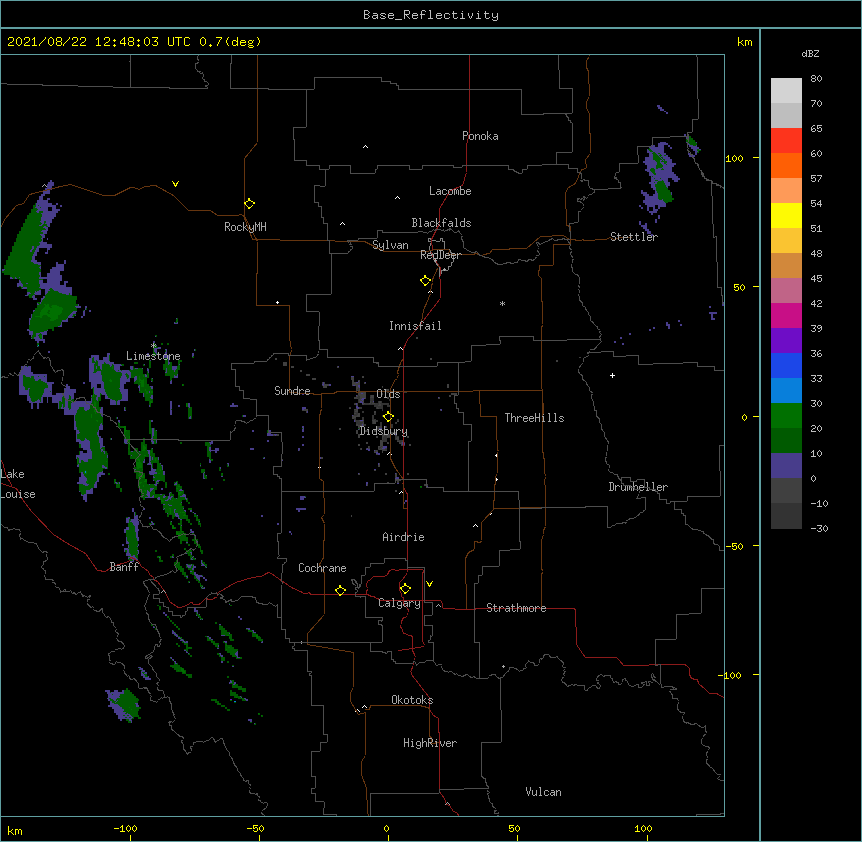Click the Strathmore label
This screenshot has height=842, width=862.
pos(516,608)
